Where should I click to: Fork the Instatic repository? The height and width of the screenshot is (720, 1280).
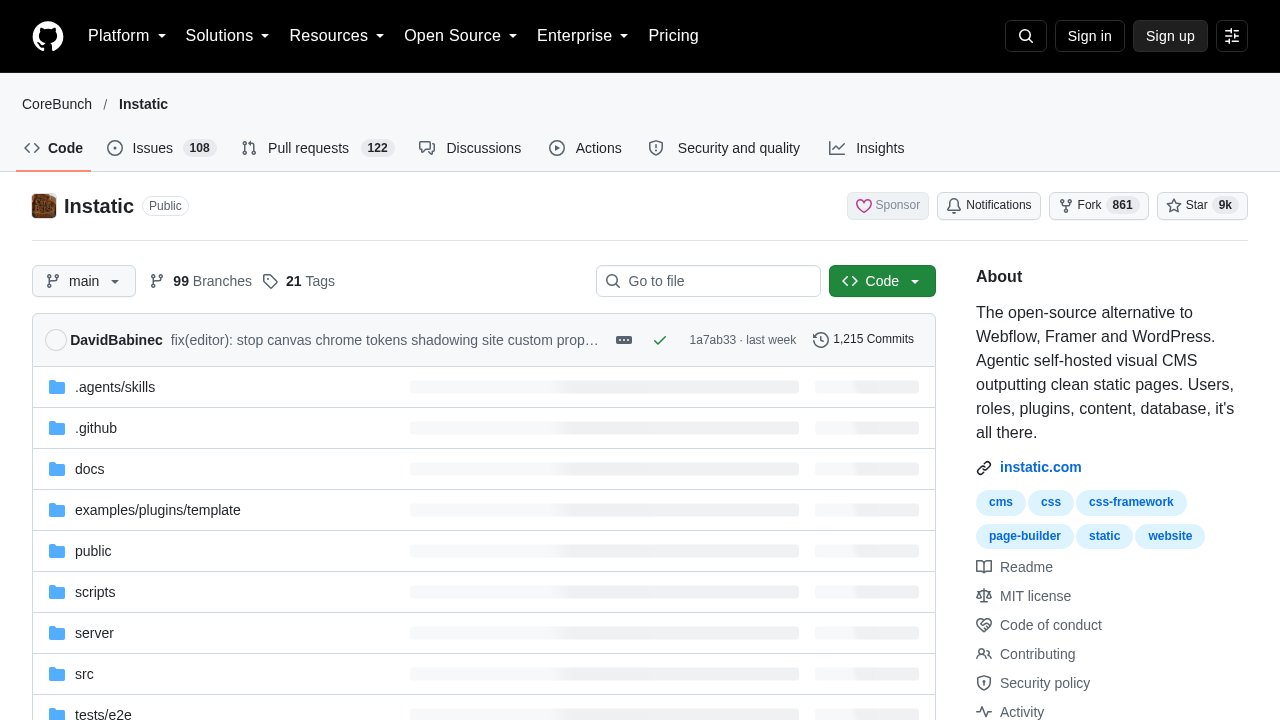pos(1099,206)
